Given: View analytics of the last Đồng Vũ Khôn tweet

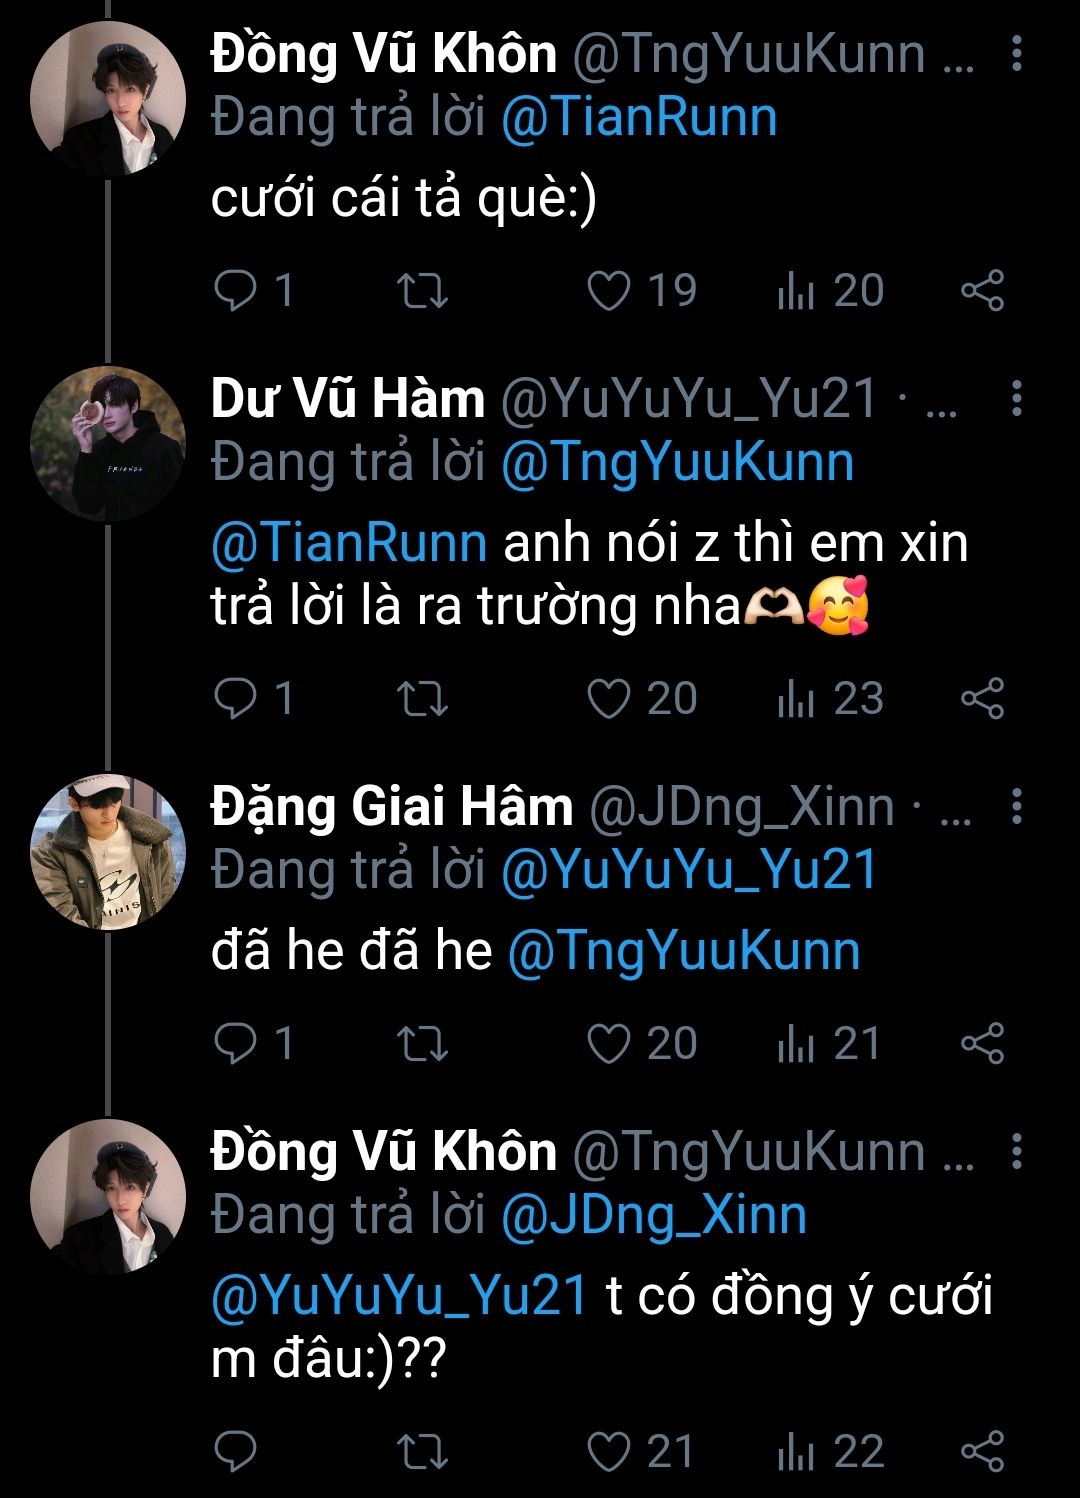Looking at the screenshot, I should [x=796, y=1452].
